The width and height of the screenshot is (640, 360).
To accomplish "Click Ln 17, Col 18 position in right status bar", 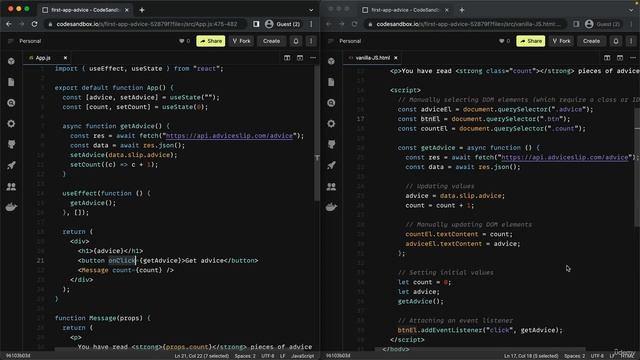I will [x=531, y=356].
